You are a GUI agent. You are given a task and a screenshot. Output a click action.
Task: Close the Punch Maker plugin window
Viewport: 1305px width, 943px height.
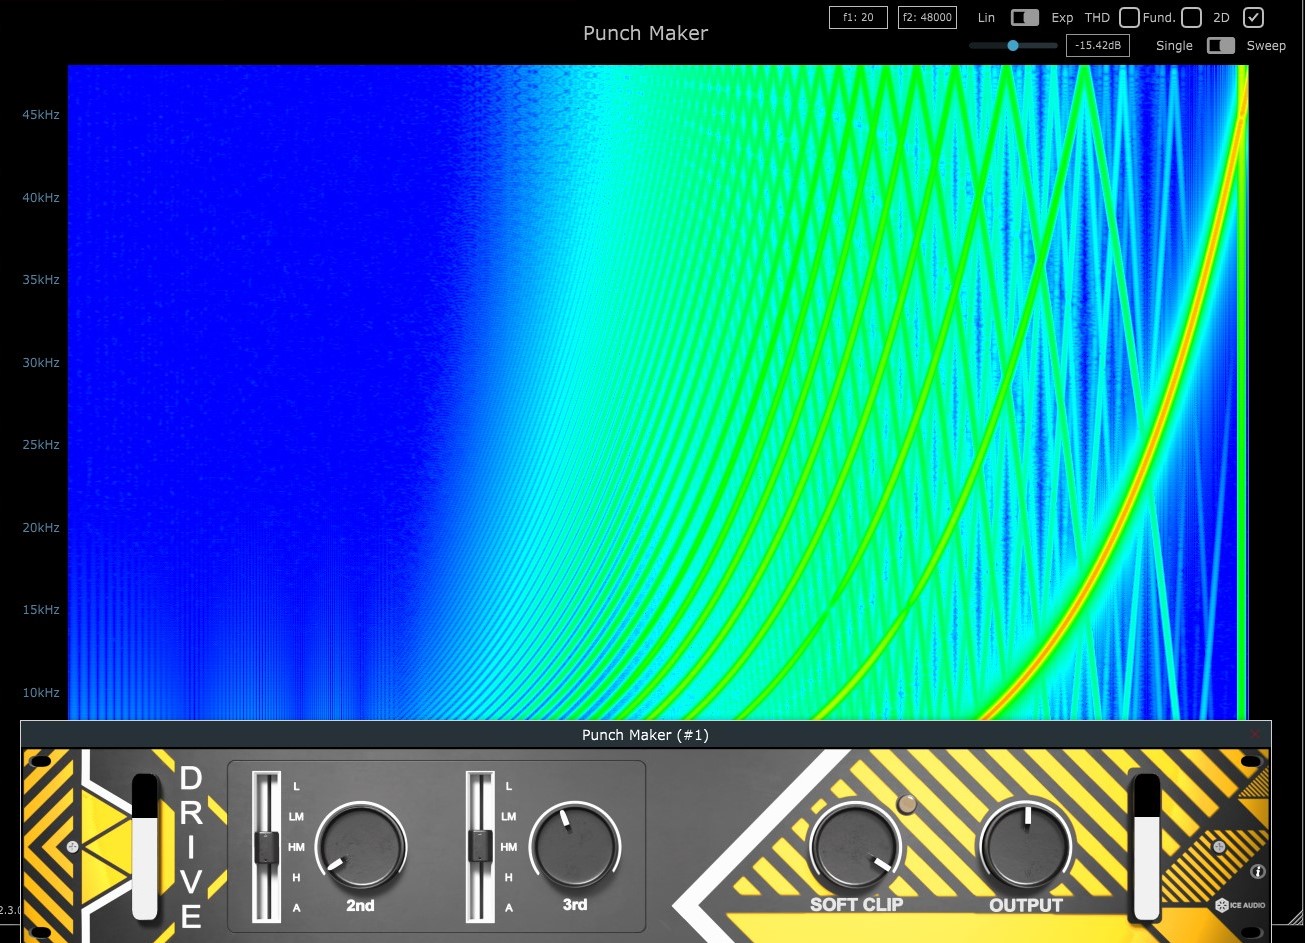tap(1256, 735)
